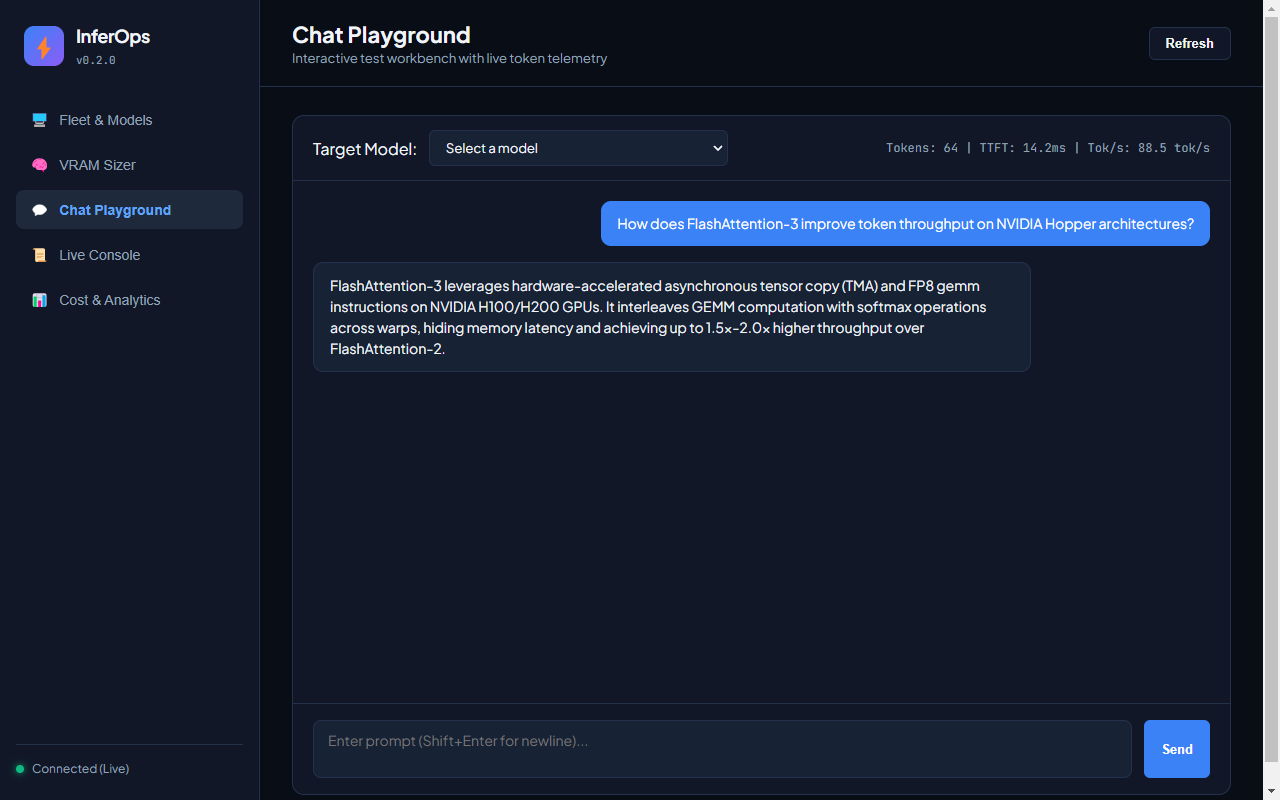Viewport: 1280px width, 800px height.
Task: Click the v0.2.0 version label
Action: (96, 60)
